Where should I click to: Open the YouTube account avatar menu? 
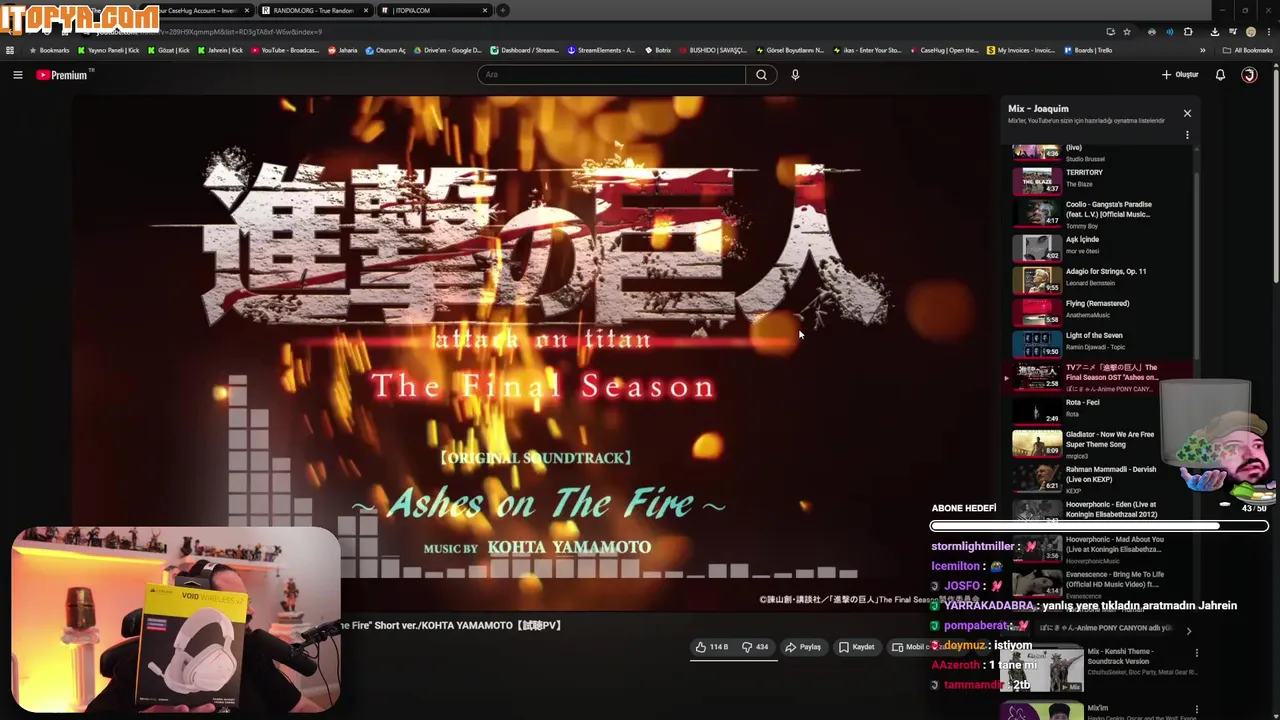tap(1249, 75)
